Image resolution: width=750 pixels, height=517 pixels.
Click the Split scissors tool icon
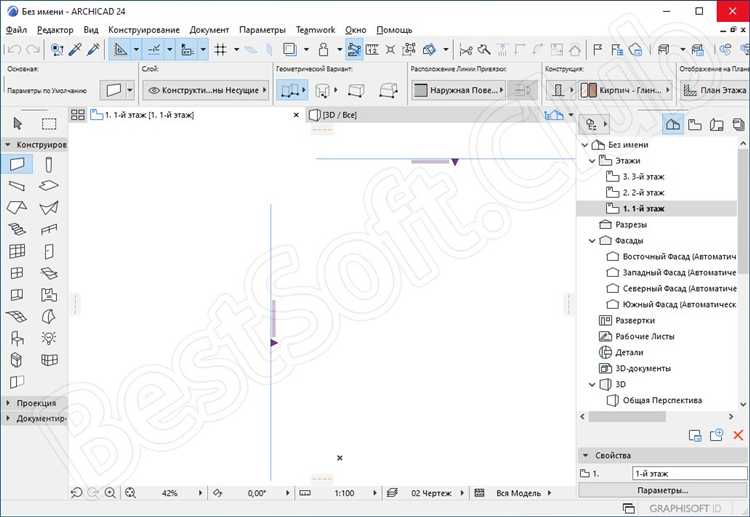click(465, 49)
